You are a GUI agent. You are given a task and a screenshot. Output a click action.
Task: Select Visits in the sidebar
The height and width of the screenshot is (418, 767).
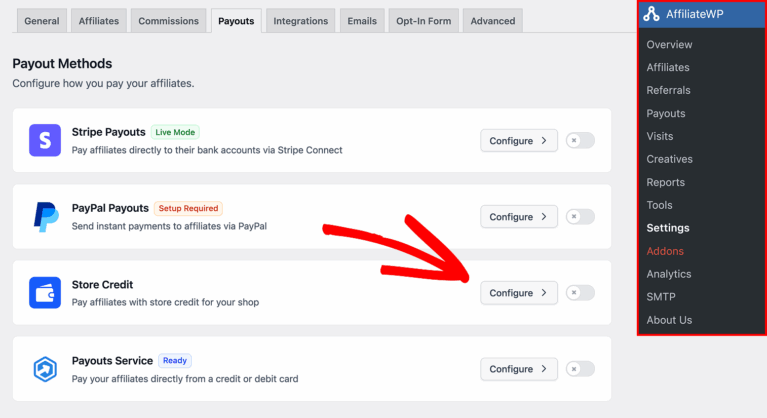[x=659, y=136]
